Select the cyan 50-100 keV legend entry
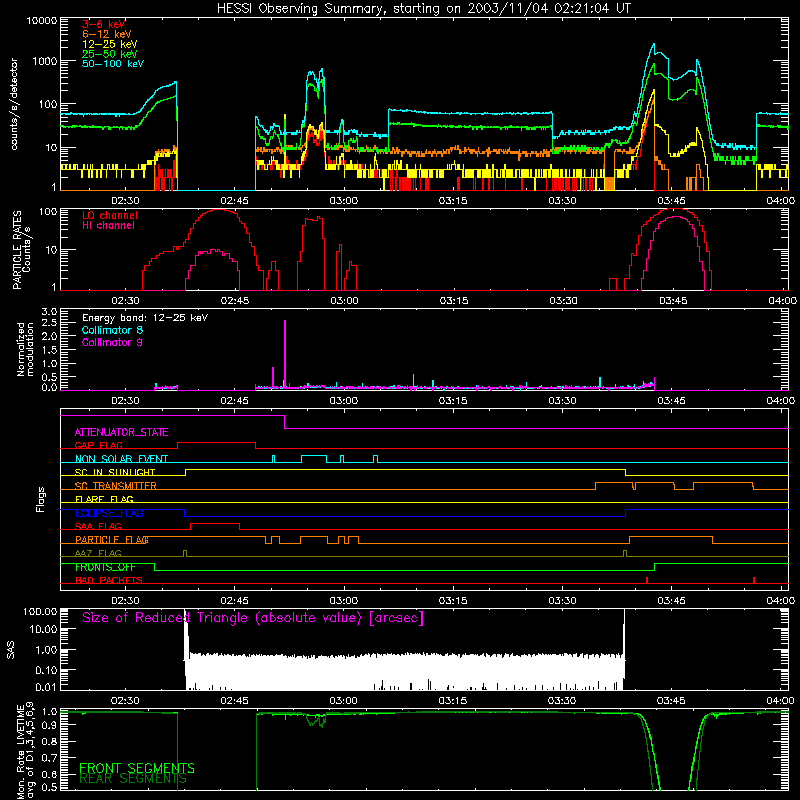 tap(113, 64)
